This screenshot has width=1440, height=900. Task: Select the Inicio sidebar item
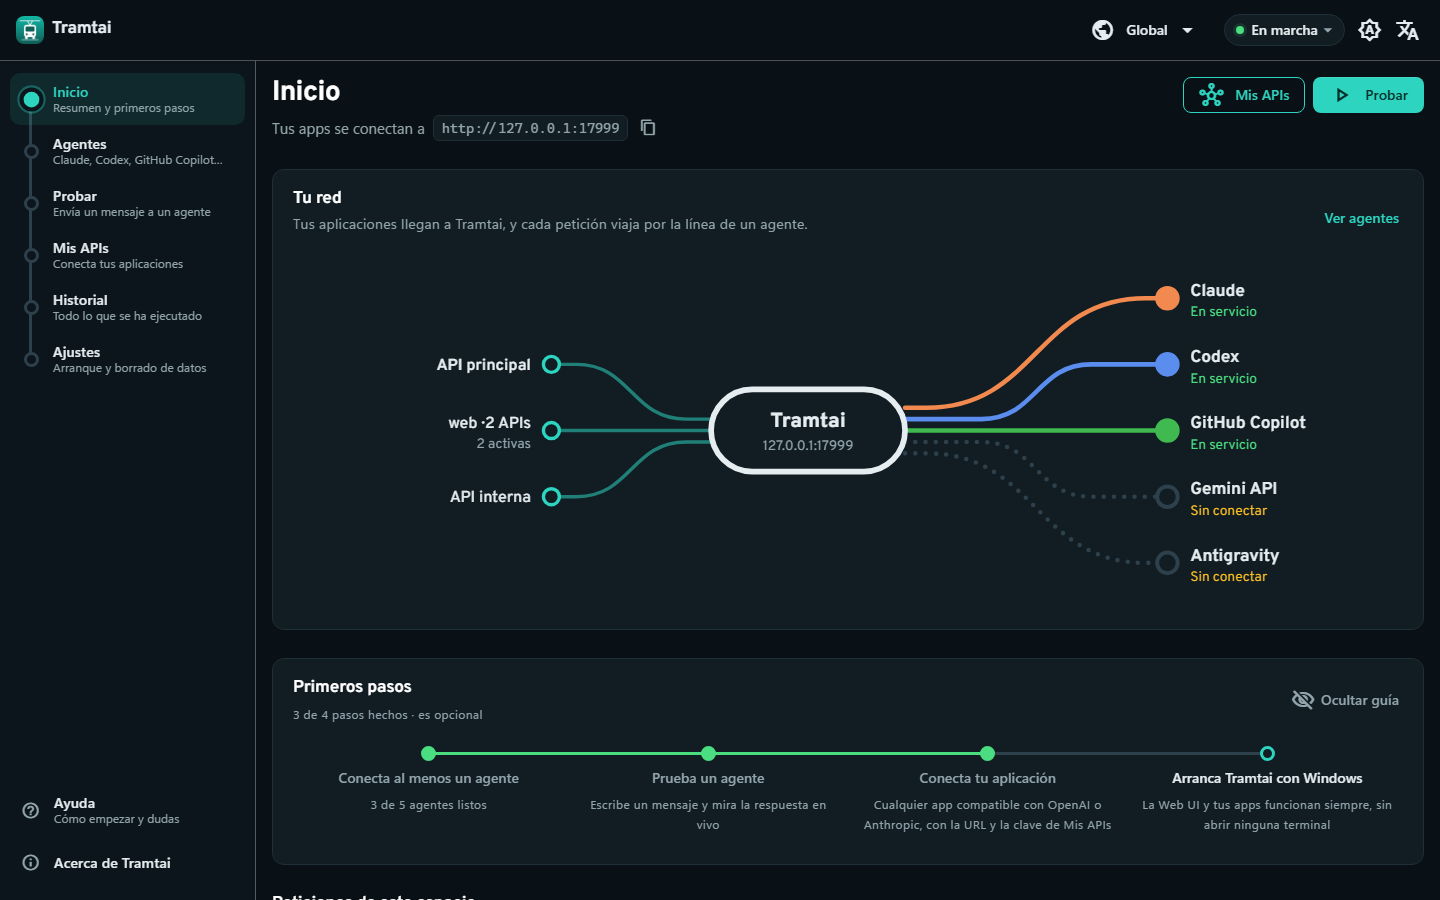pyautogui.click(x=127, y=99)
